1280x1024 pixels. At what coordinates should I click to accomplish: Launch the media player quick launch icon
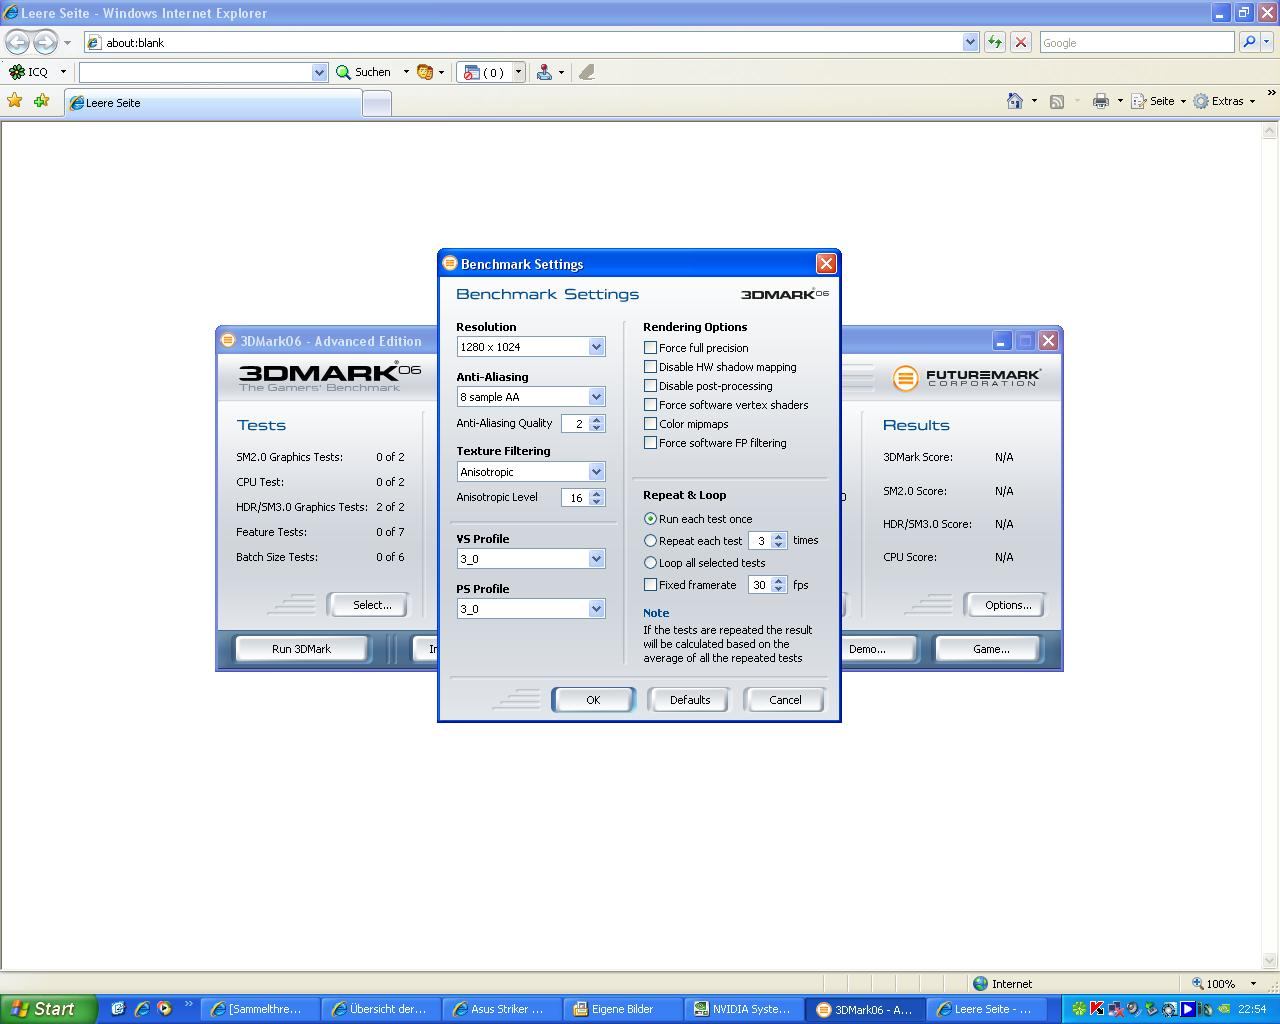point(164,1009)
